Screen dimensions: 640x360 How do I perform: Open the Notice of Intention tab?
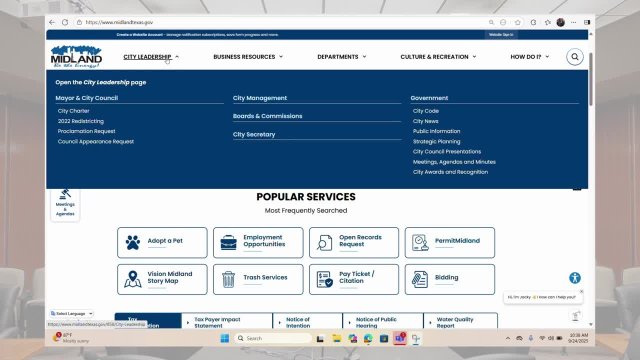coord(307,322)
